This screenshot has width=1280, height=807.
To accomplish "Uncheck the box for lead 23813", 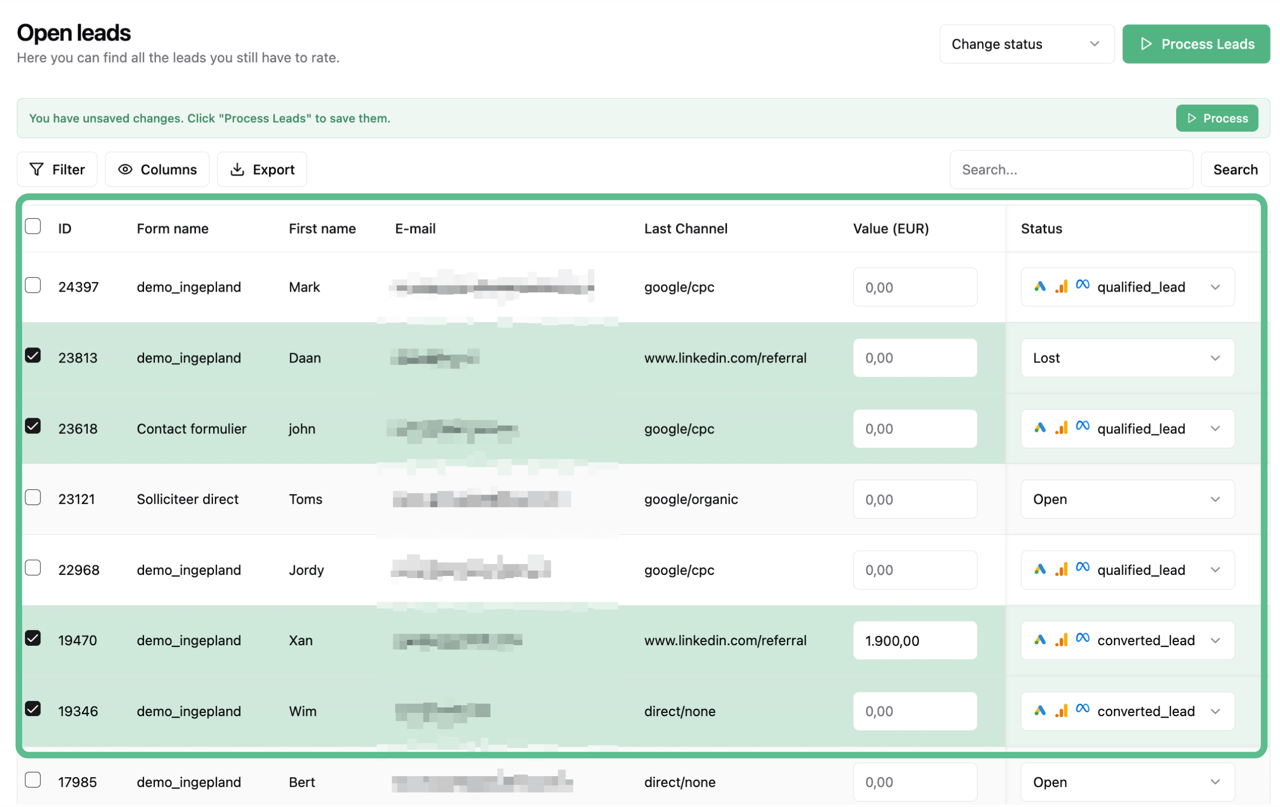I will click(33, 356).
